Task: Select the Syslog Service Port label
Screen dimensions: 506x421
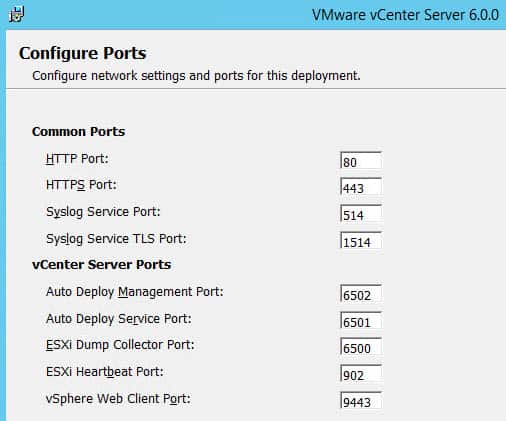Action: (x=103, y=212)
